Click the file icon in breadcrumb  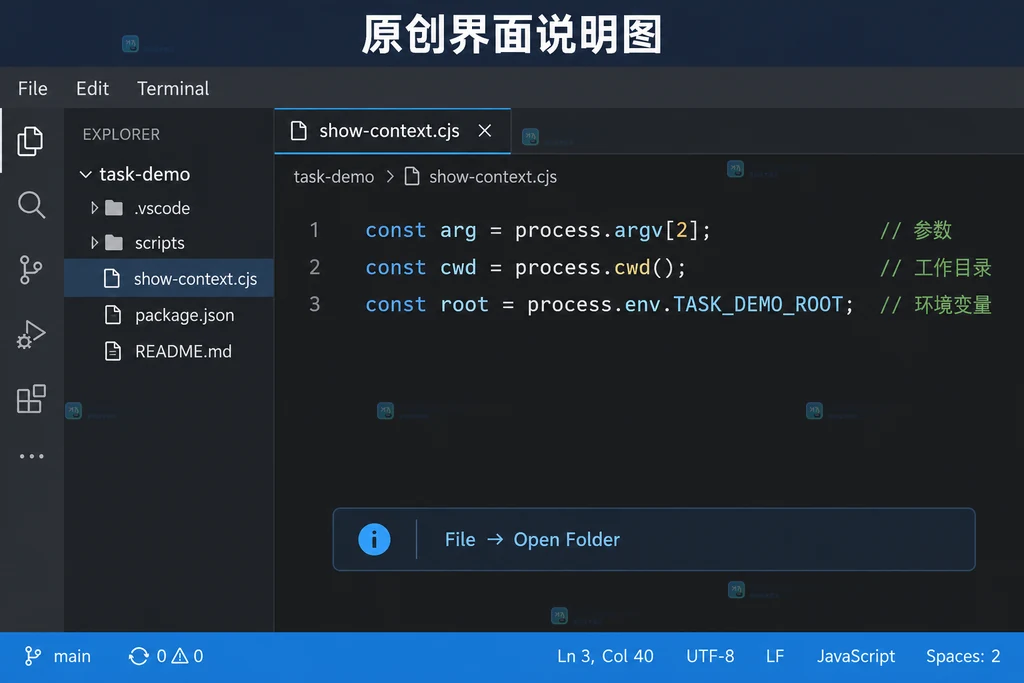tap(411, 176)
